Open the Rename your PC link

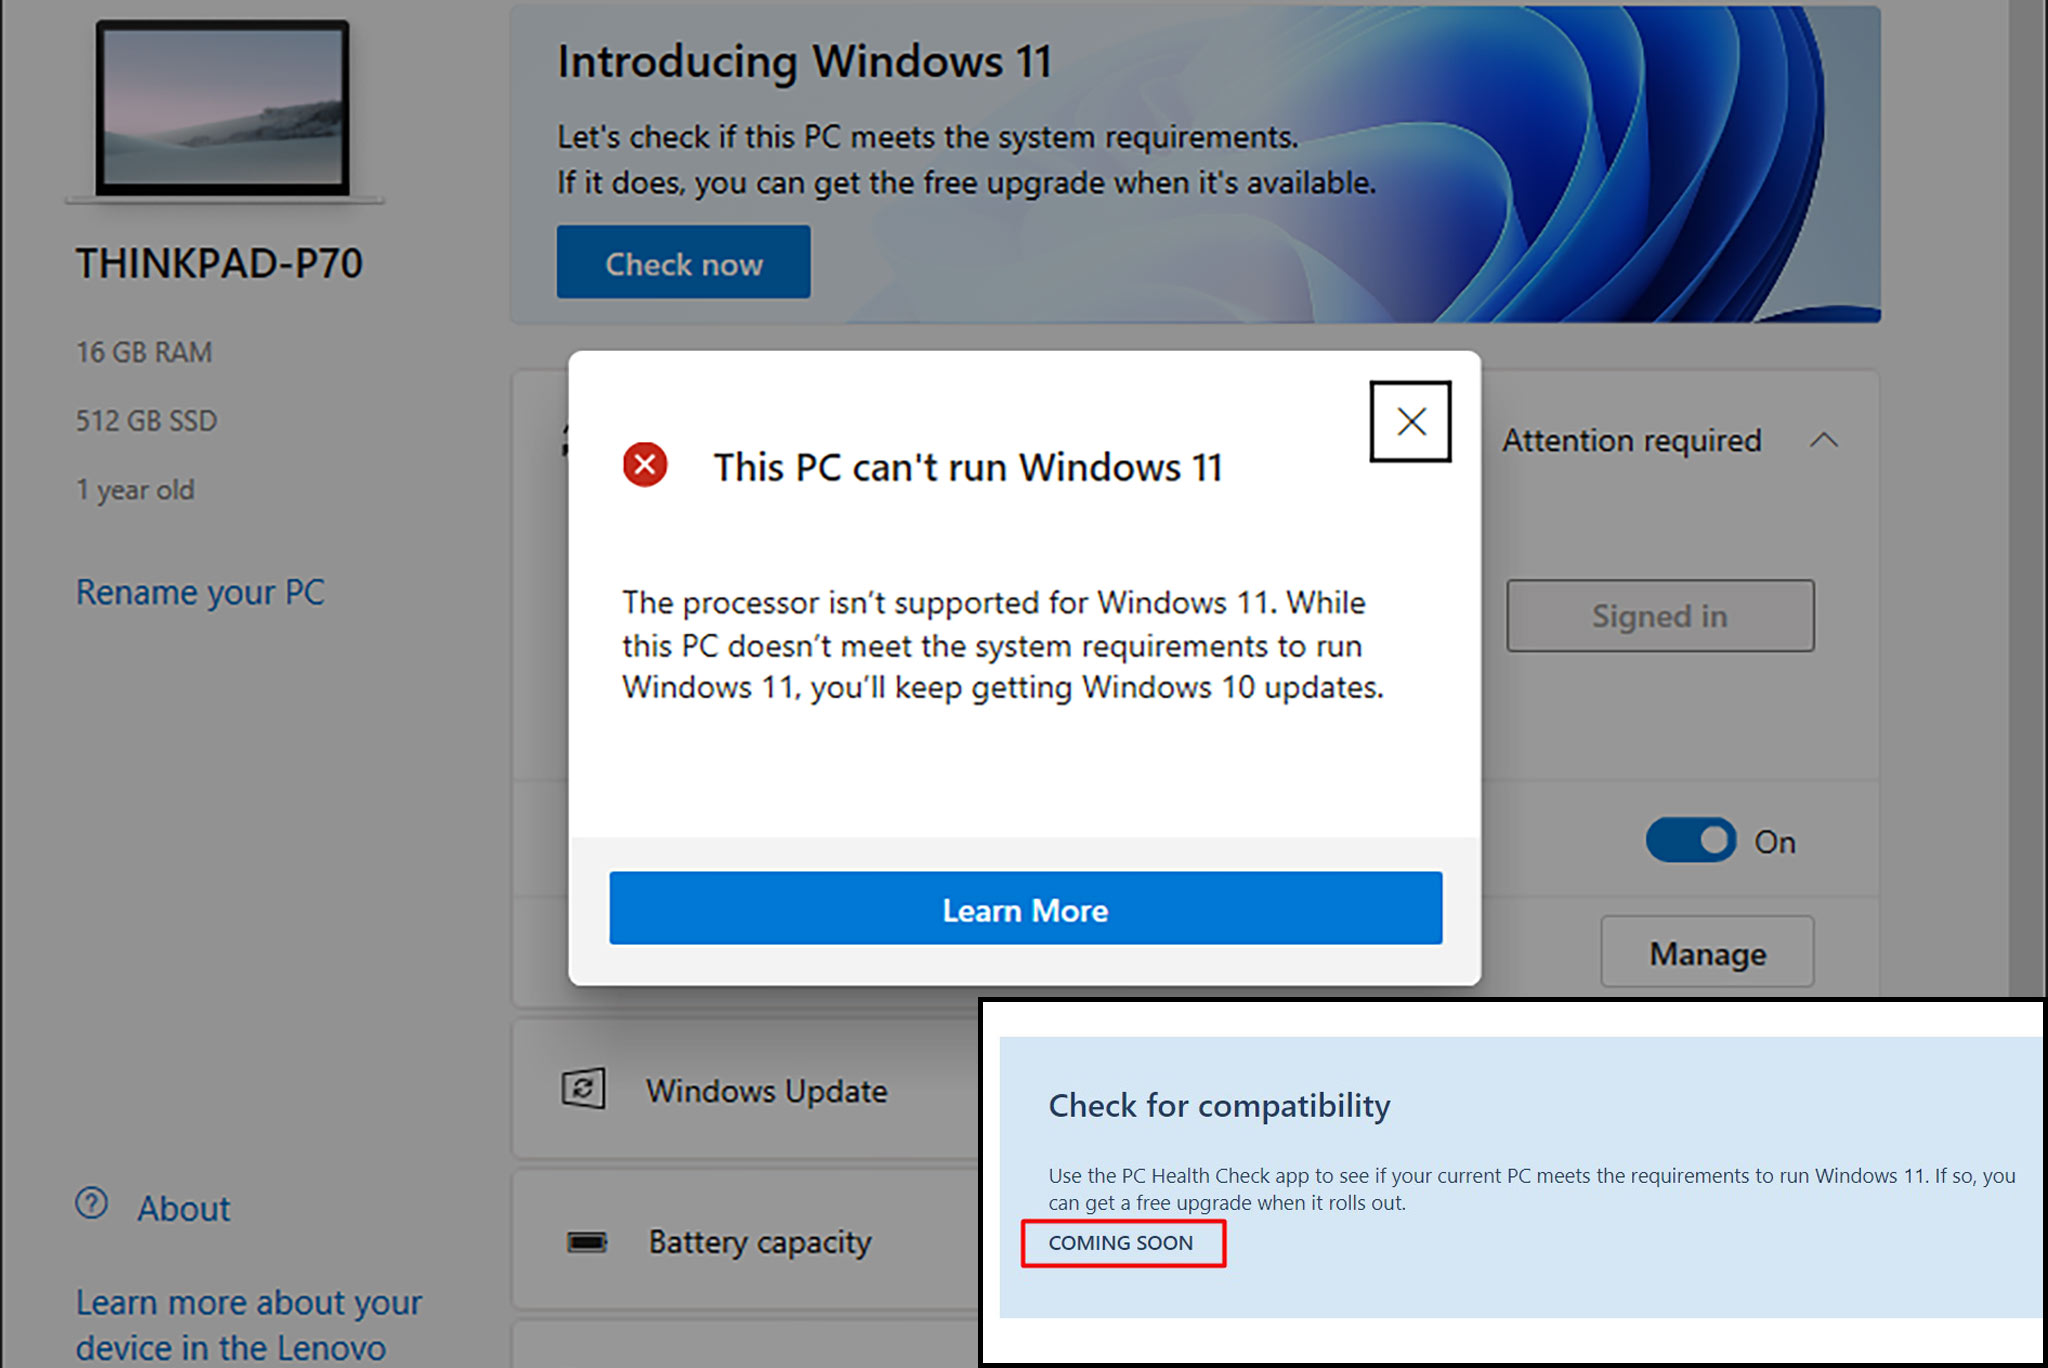(200, 592)
